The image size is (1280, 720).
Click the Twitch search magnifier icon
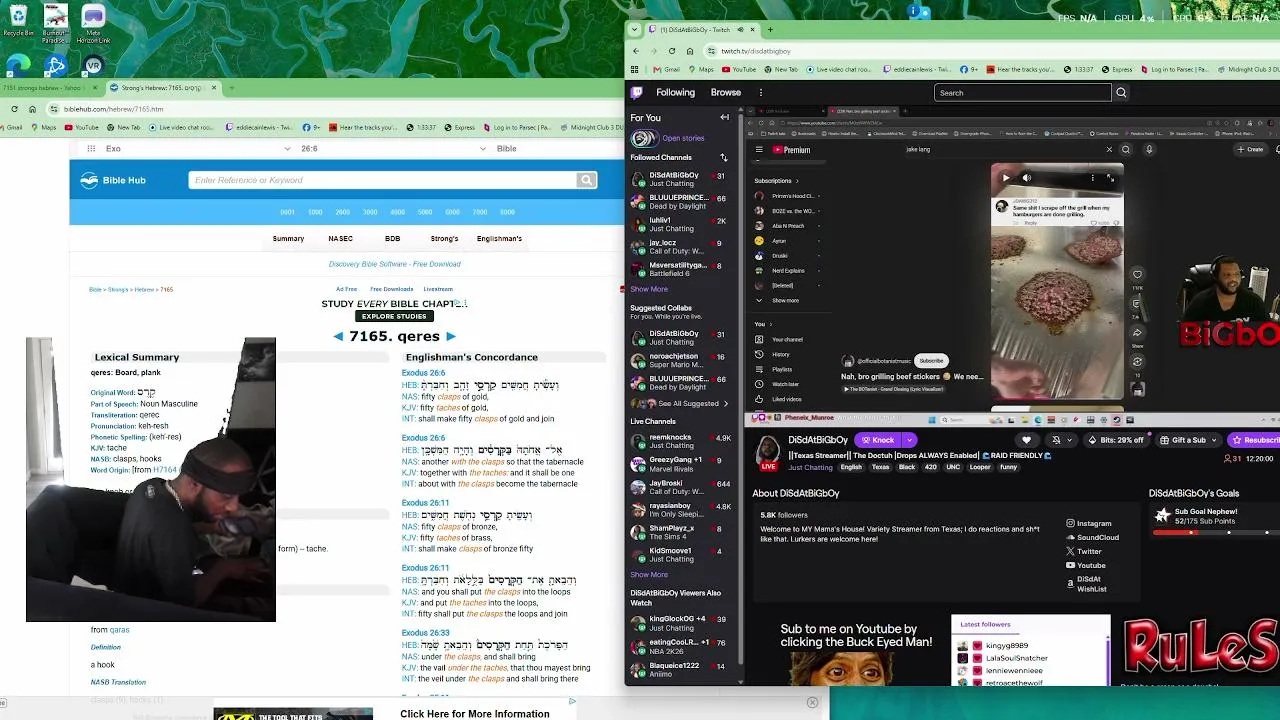1121,93
